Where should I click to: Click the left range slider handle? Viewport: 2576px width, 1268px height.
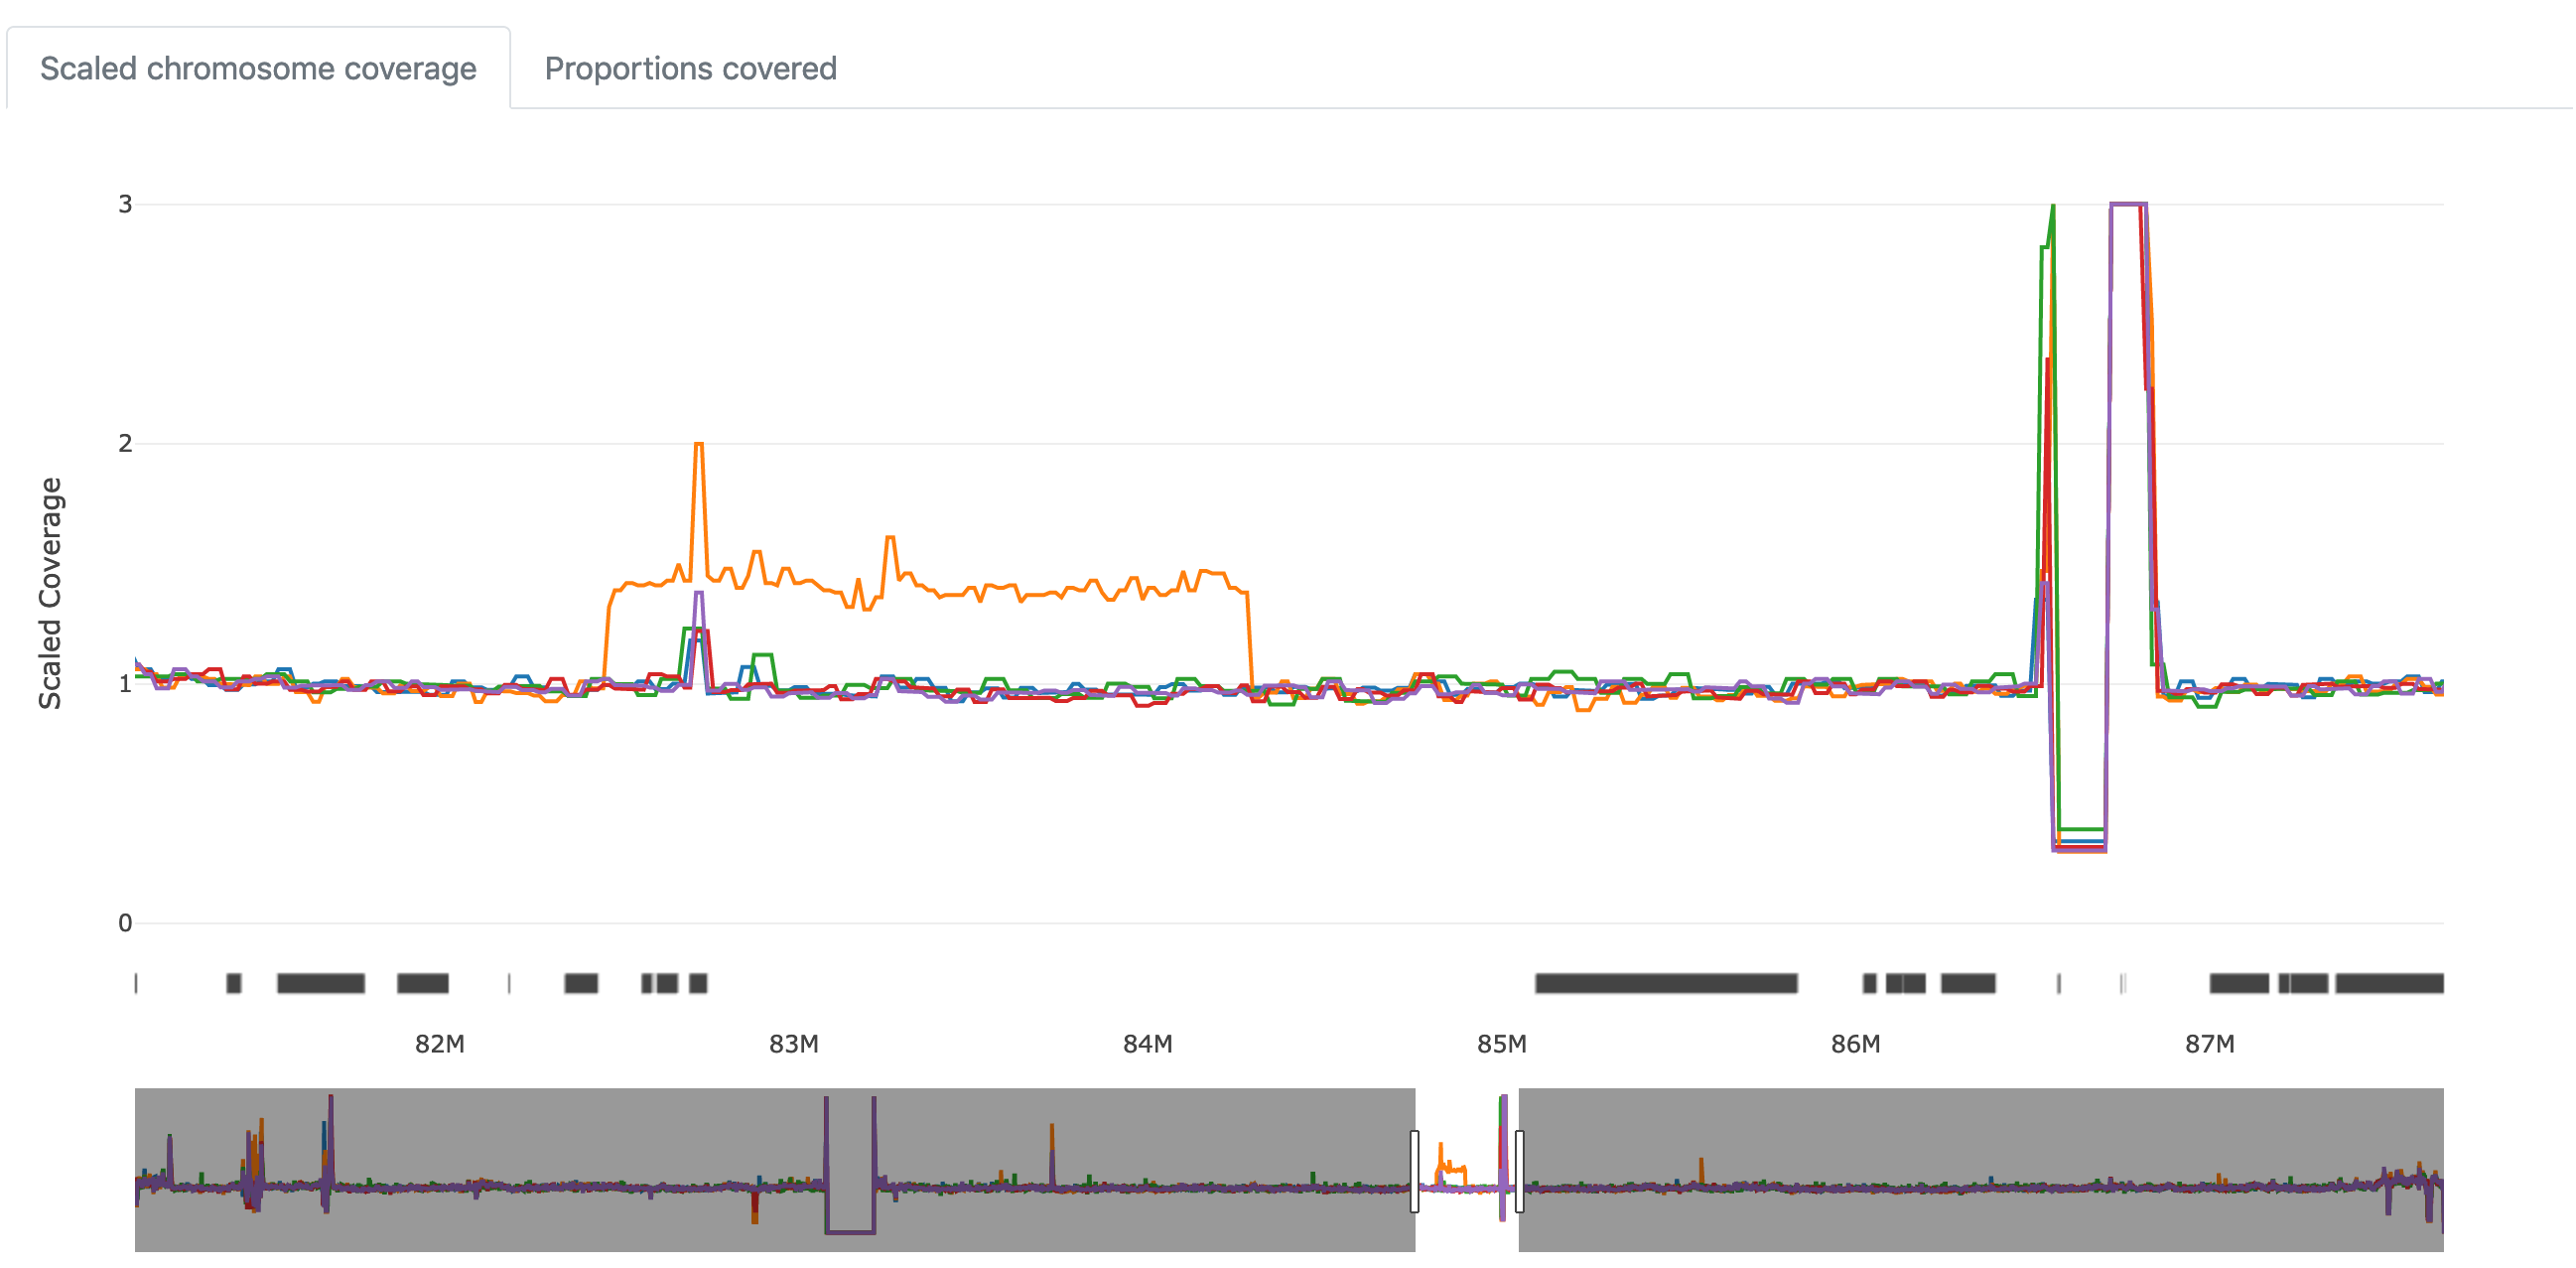point(1414,1171)
